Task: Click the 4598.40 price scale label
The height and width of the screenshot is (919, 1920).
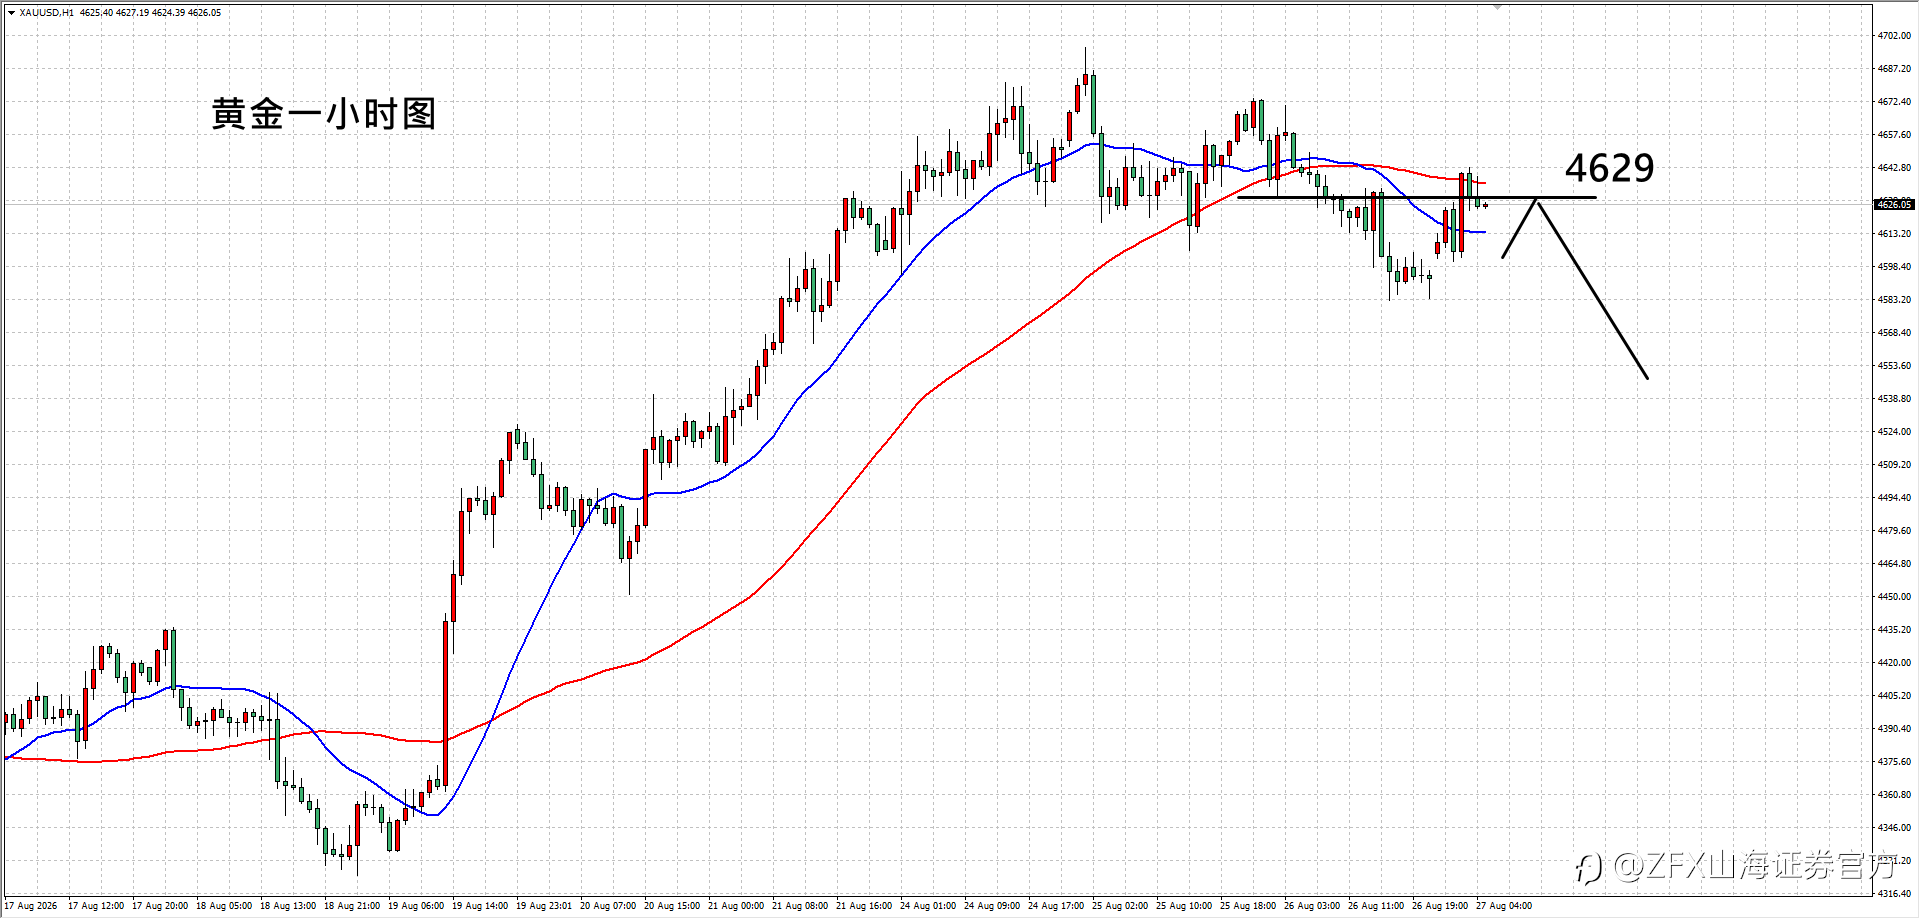Action: click(1894, 267)
